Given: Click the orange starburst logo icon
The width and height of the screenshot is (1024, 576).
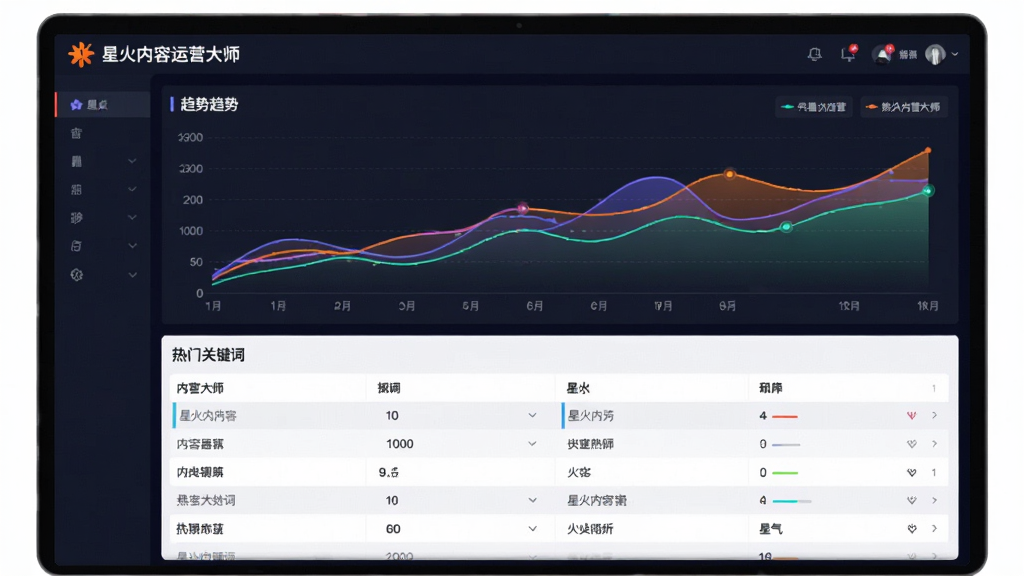Looking at the screenshot, I should [81, 54].
